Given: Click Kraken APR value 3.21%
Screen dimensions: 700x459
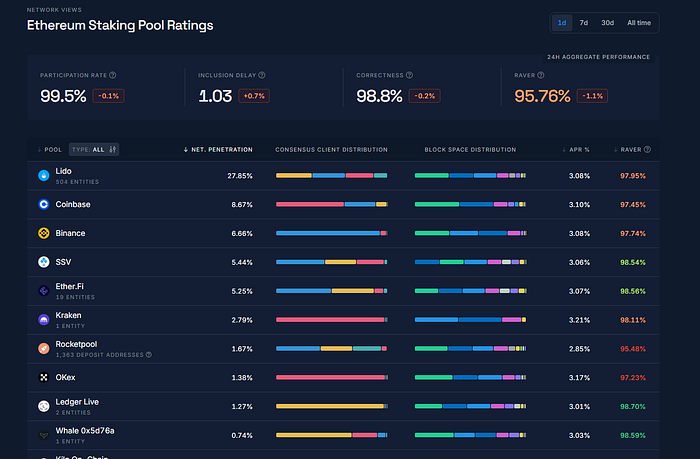Looking at the screenshot, I should pyautogui.click(x=579, y=320).
